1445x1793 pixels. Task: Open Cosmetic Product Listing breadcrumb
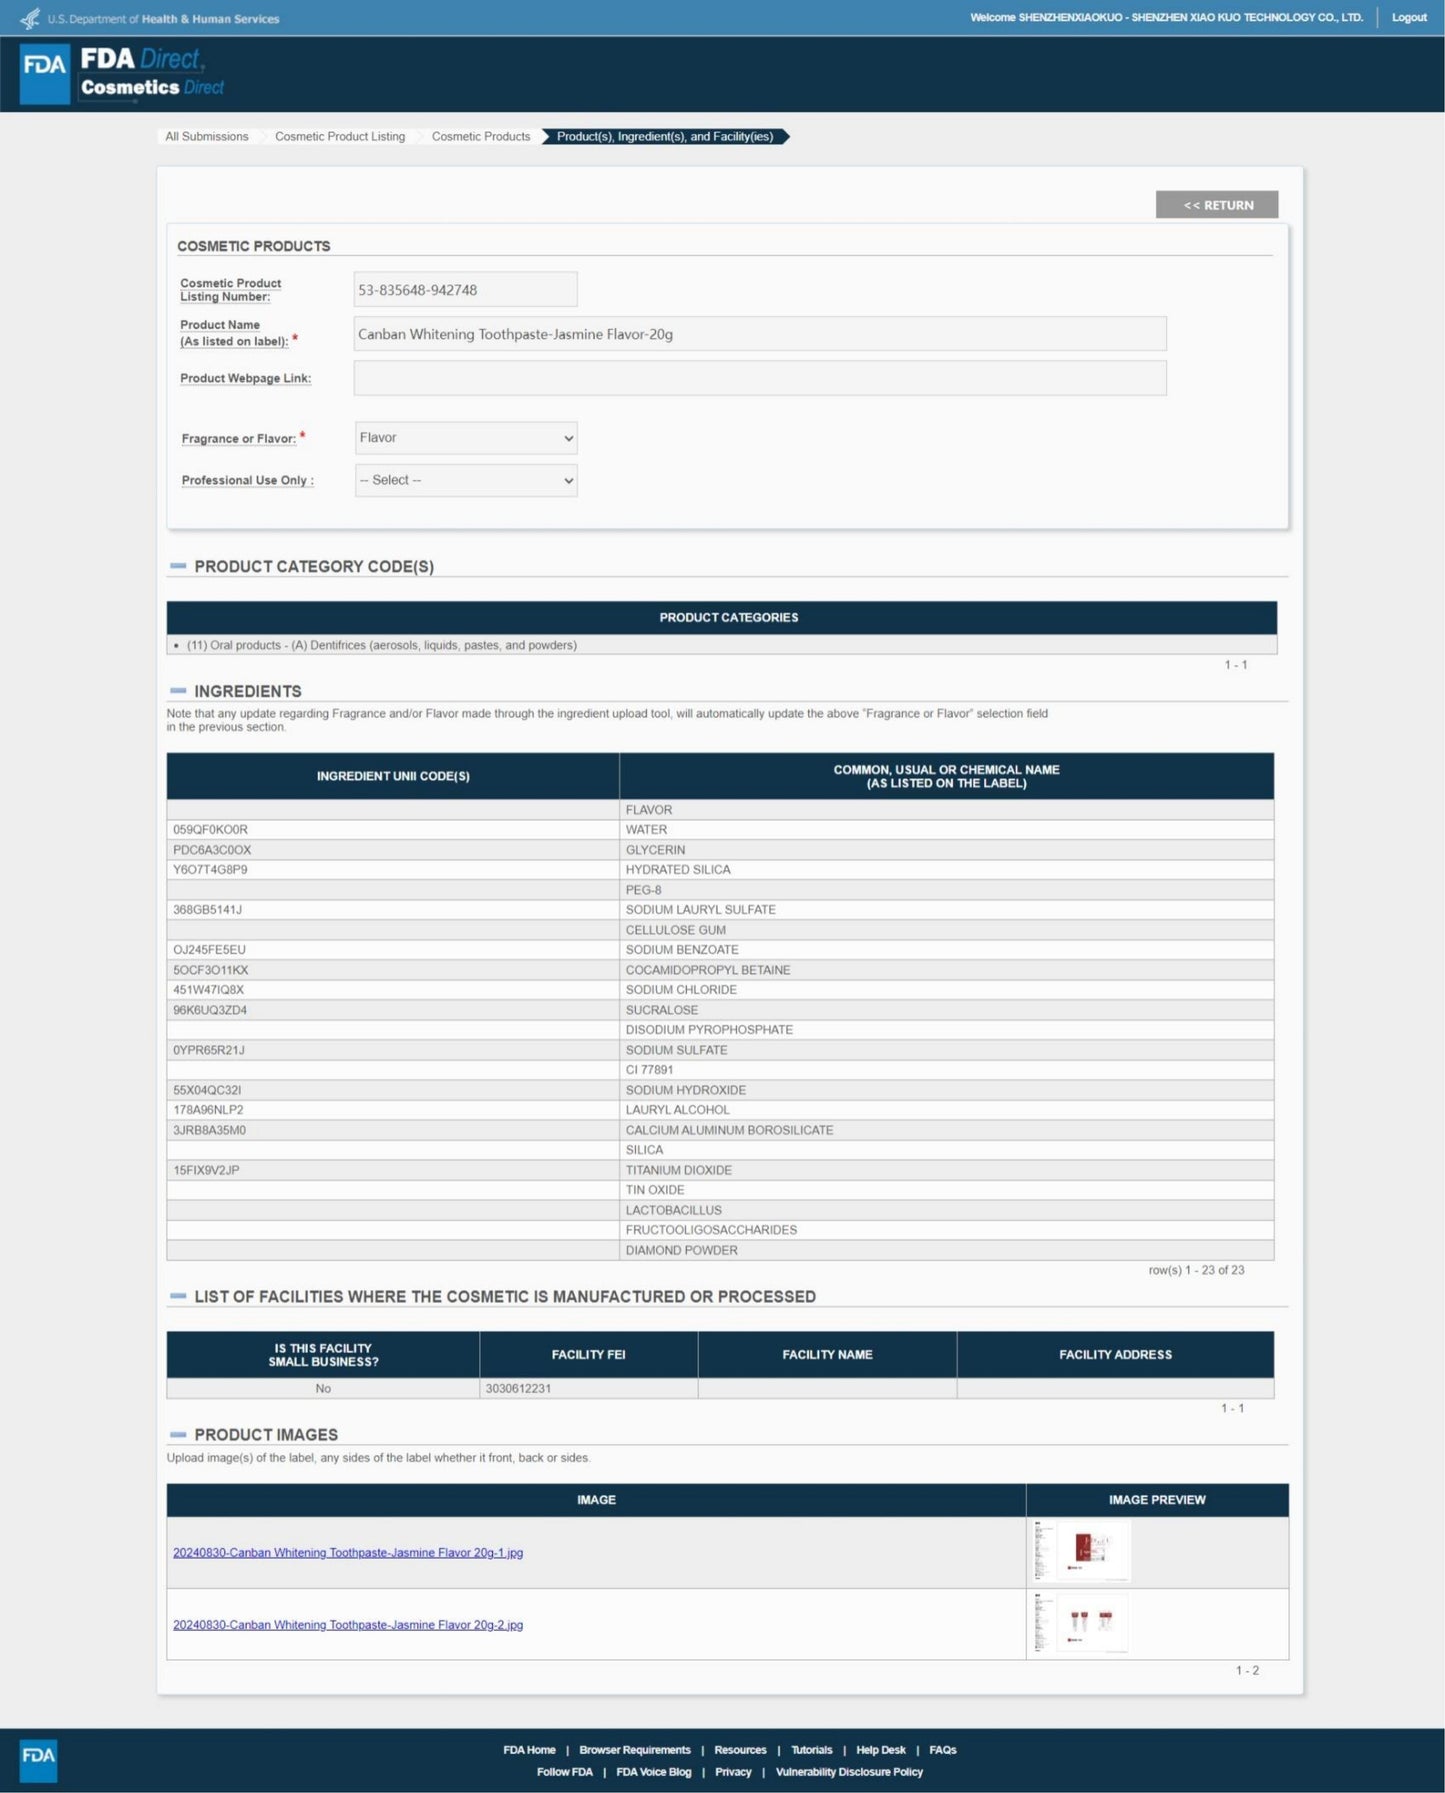[340, 137]
